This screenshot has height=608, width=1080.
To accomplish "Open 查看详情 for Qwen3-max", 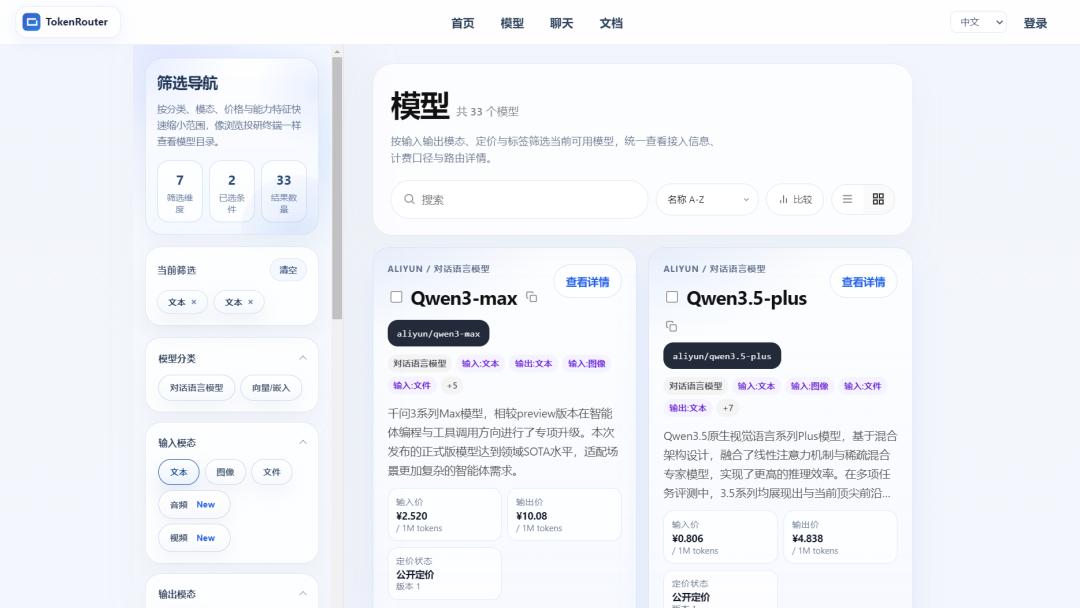I will click(588, 282).
